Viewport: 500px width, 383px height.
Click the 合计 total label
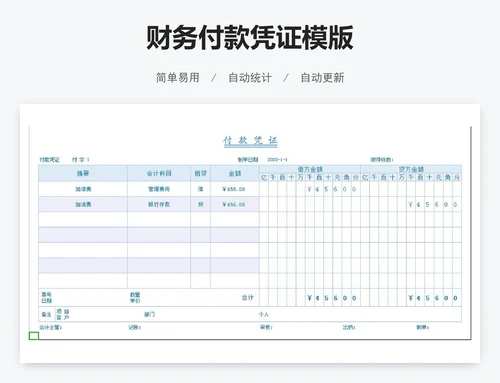point(247,297)
